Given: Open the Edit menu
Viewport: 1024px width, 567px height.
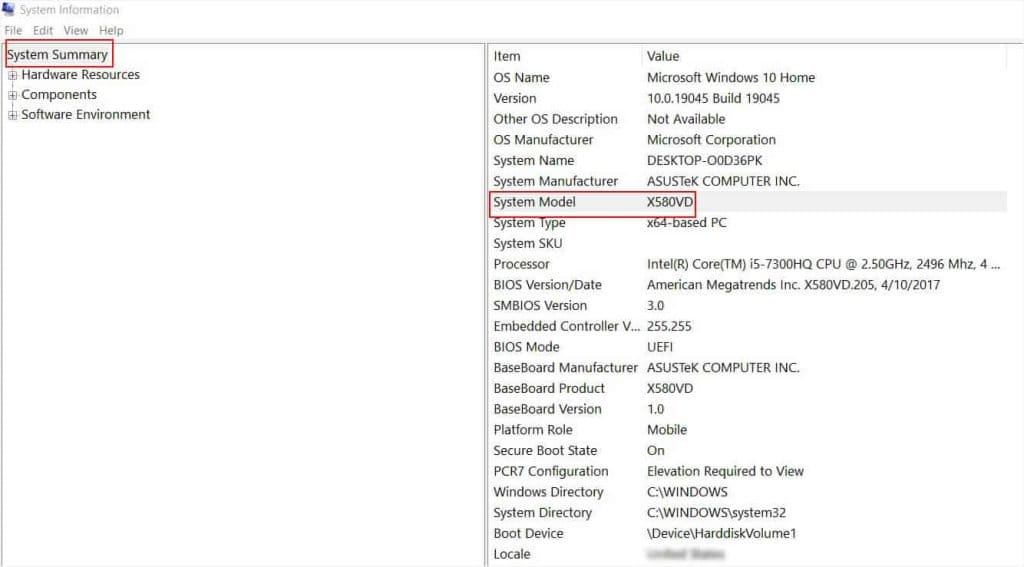Looking at the screenshot, I should coord(43,31).
